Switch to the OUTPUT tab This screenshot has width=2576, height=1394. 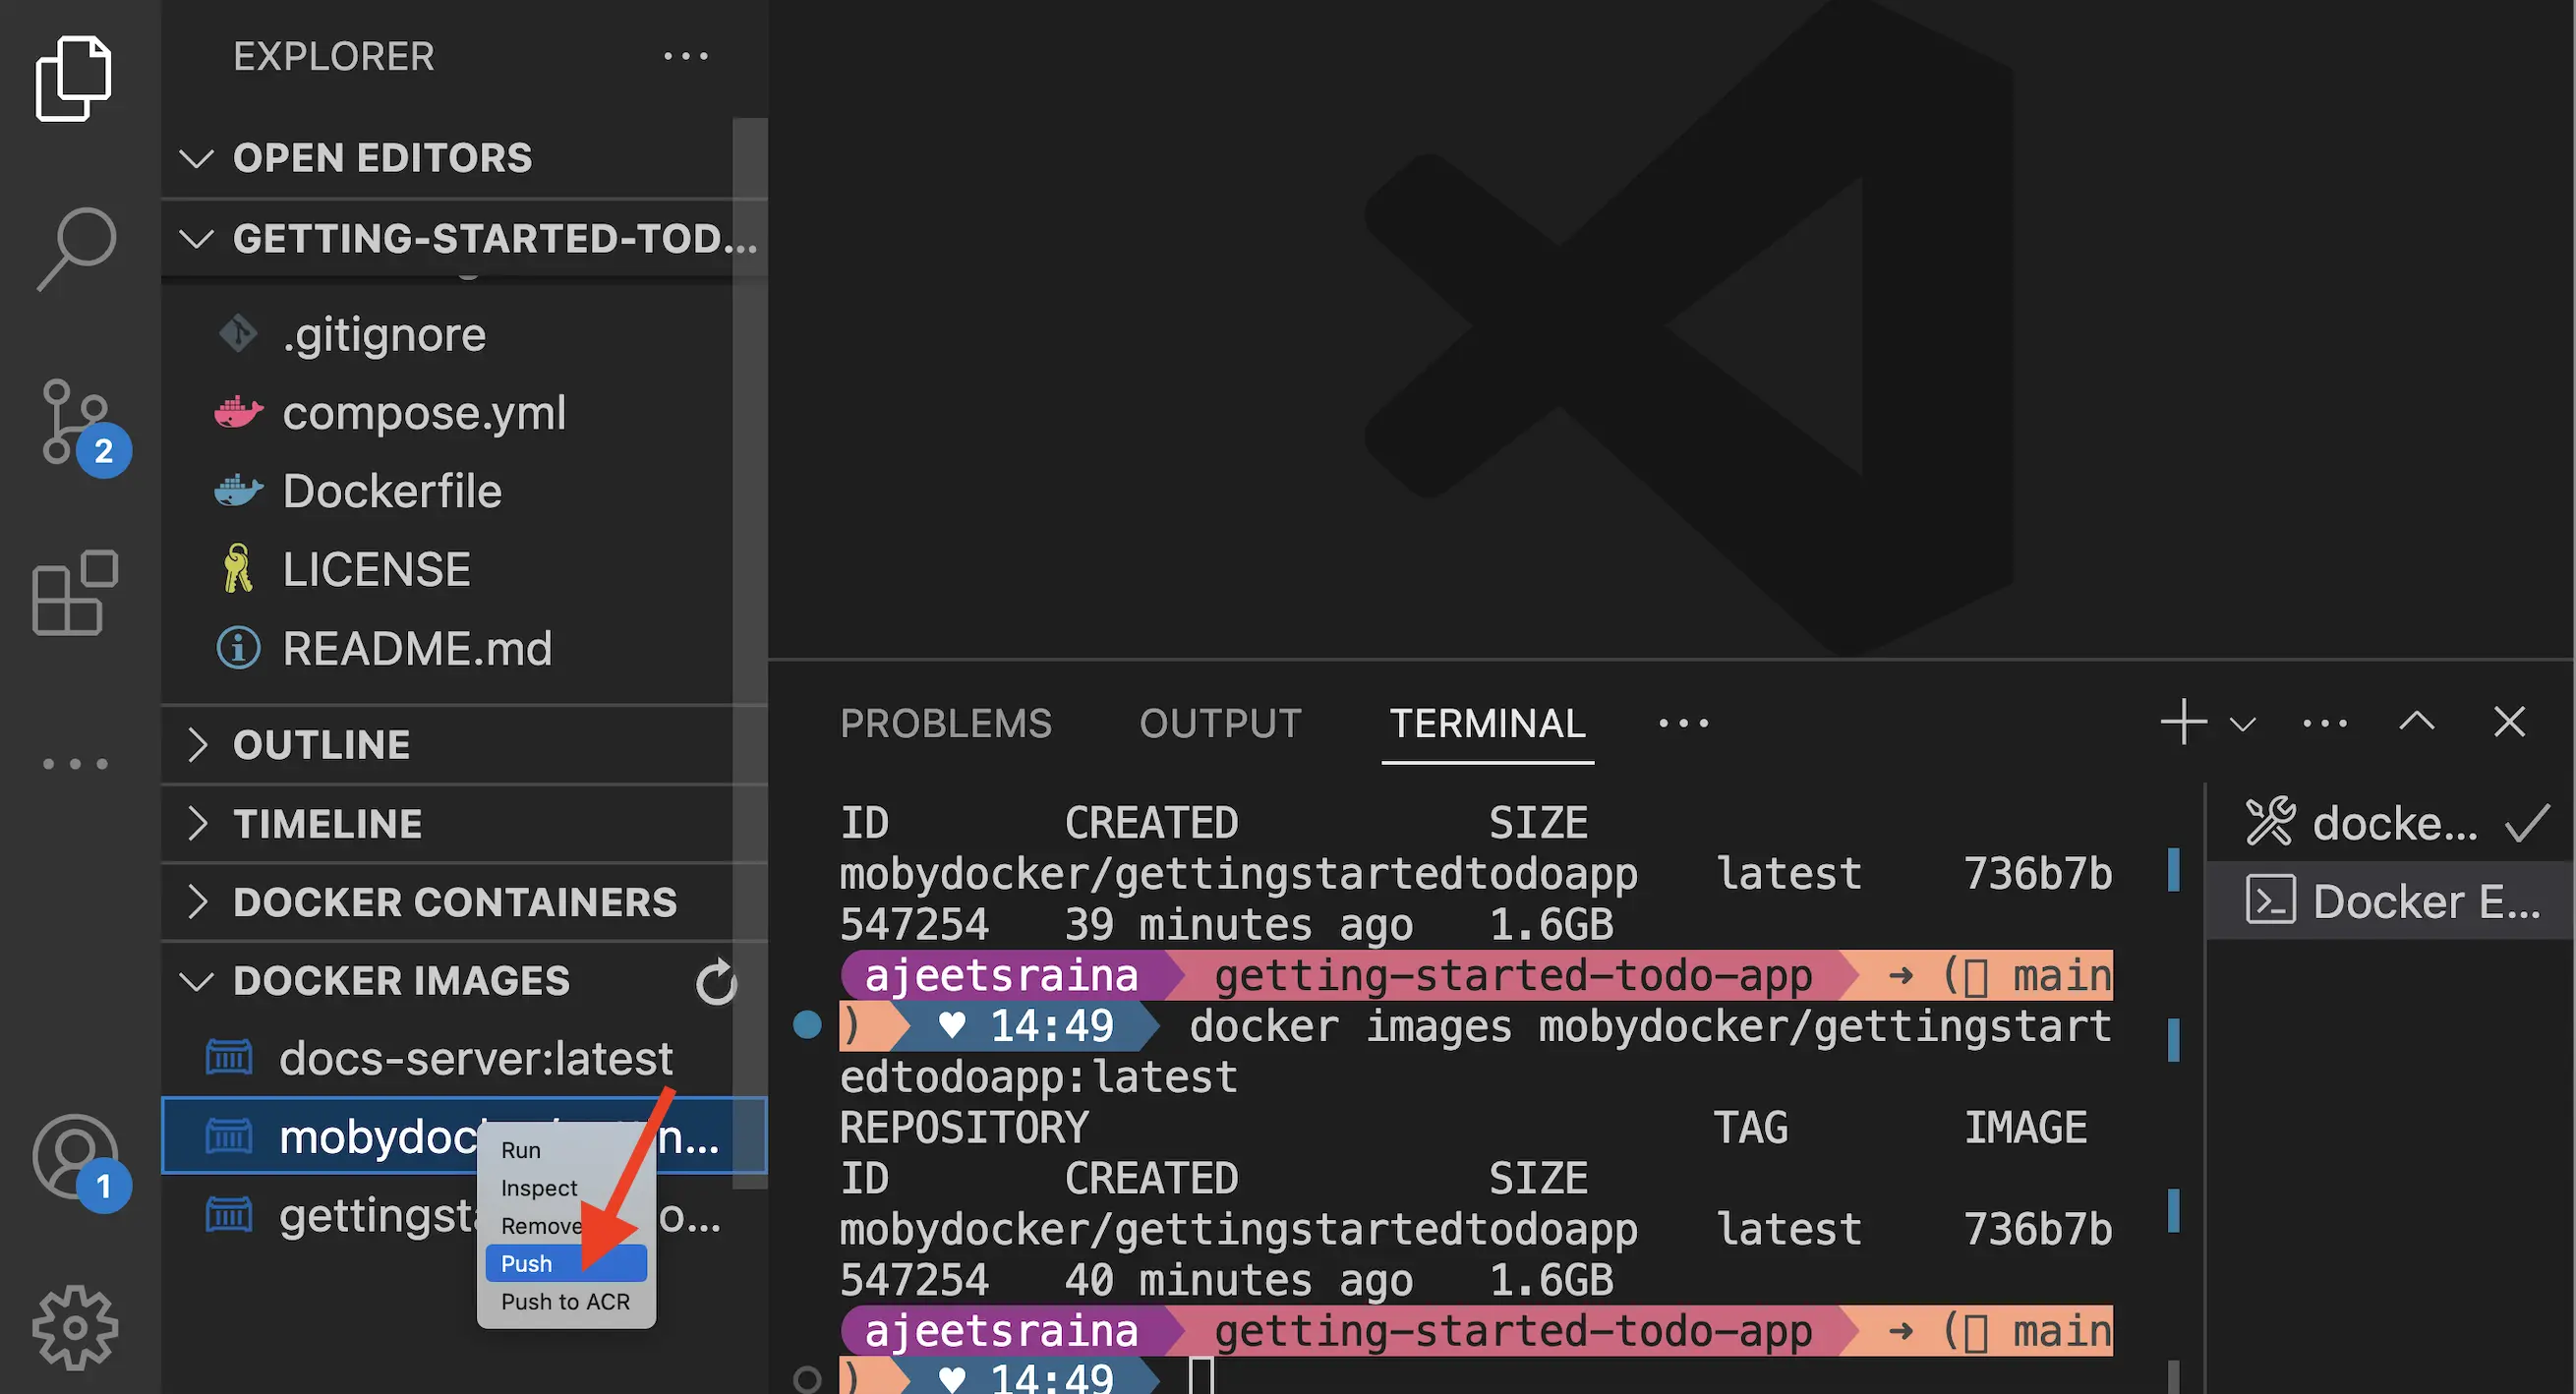(1220, 723)
